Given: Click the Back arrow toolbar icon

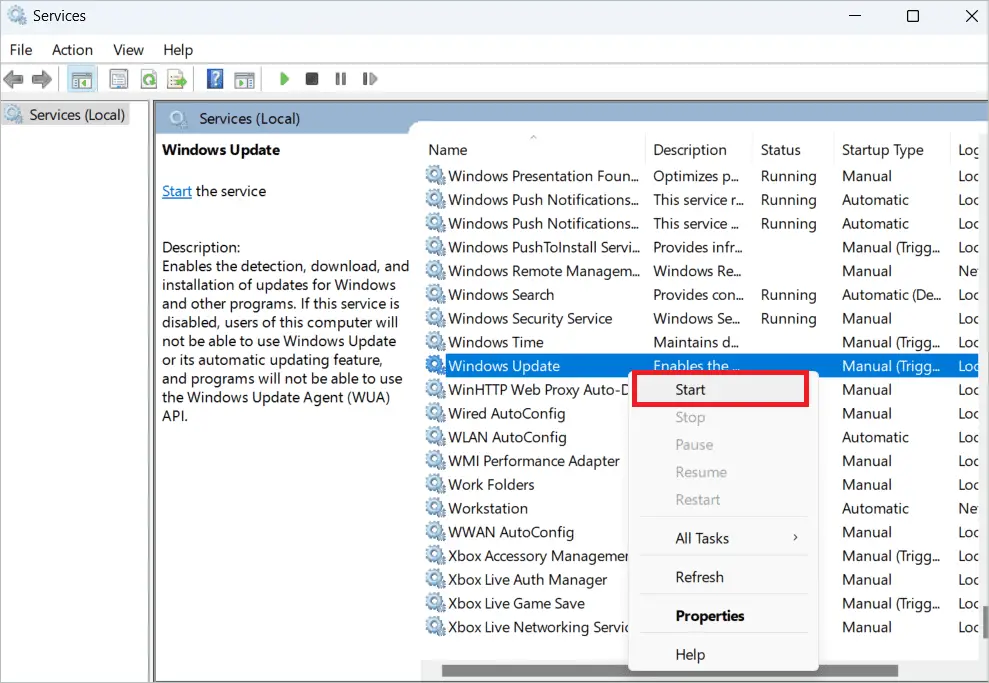Looking at the screenshot, I should pos(13,79).
